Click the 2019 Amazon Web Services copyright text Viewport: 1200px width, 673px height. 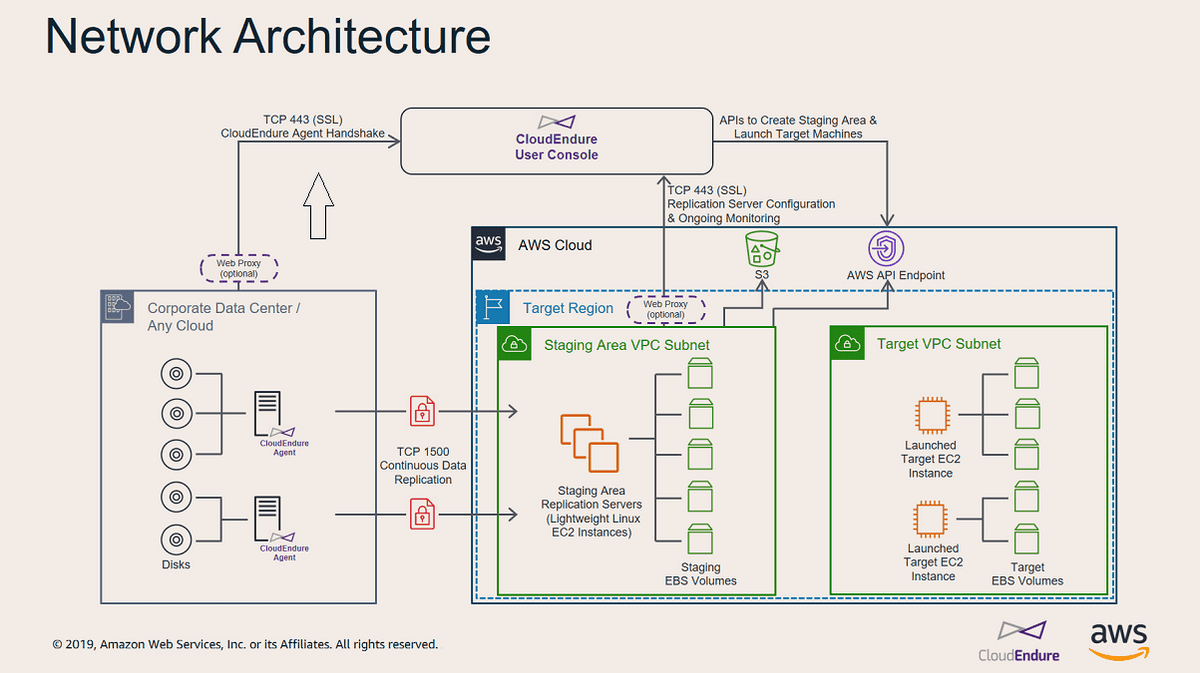pyautogui.click(x=245, y=645)
